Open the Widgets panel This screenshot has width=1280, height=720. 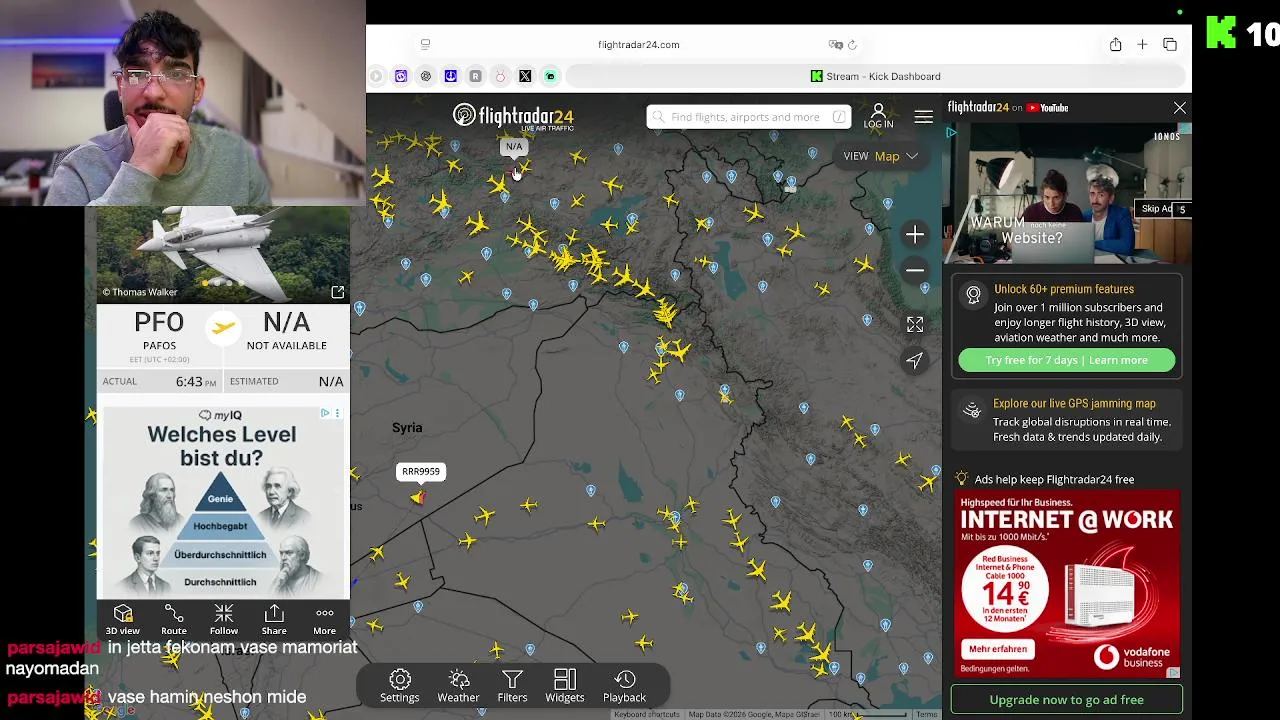(564, 686)
